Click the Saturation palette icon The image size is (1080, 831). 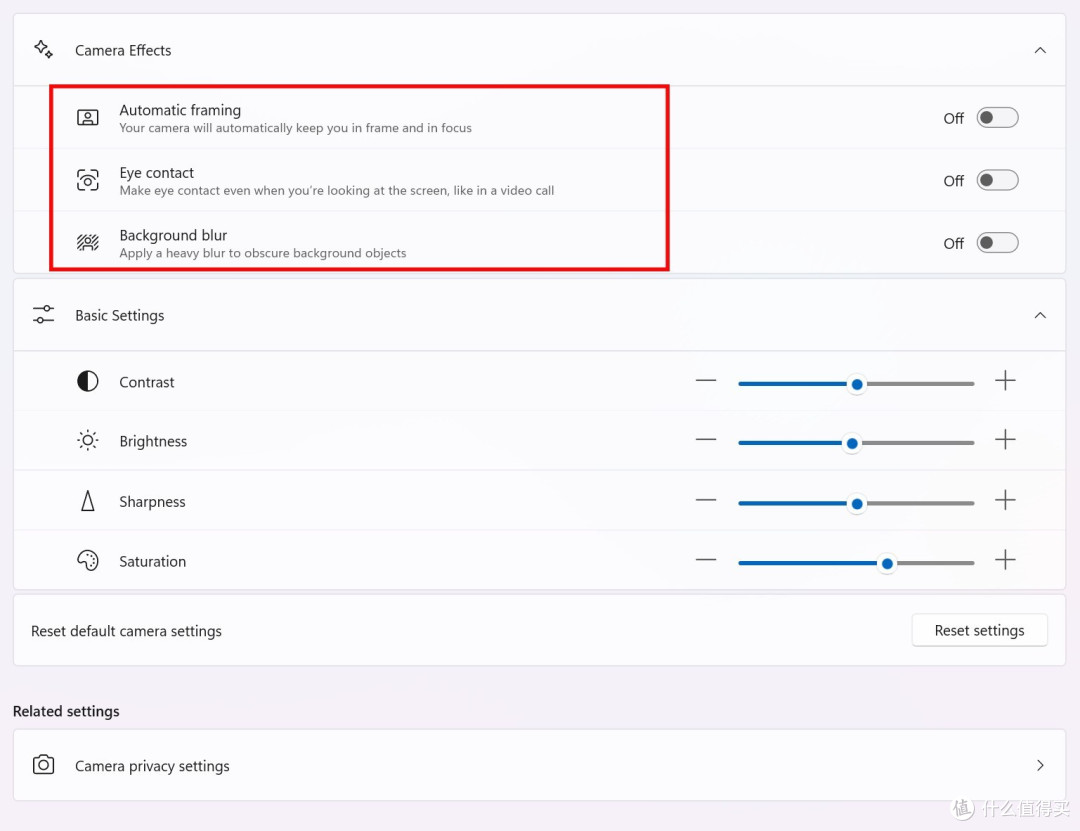pos(87,561)
